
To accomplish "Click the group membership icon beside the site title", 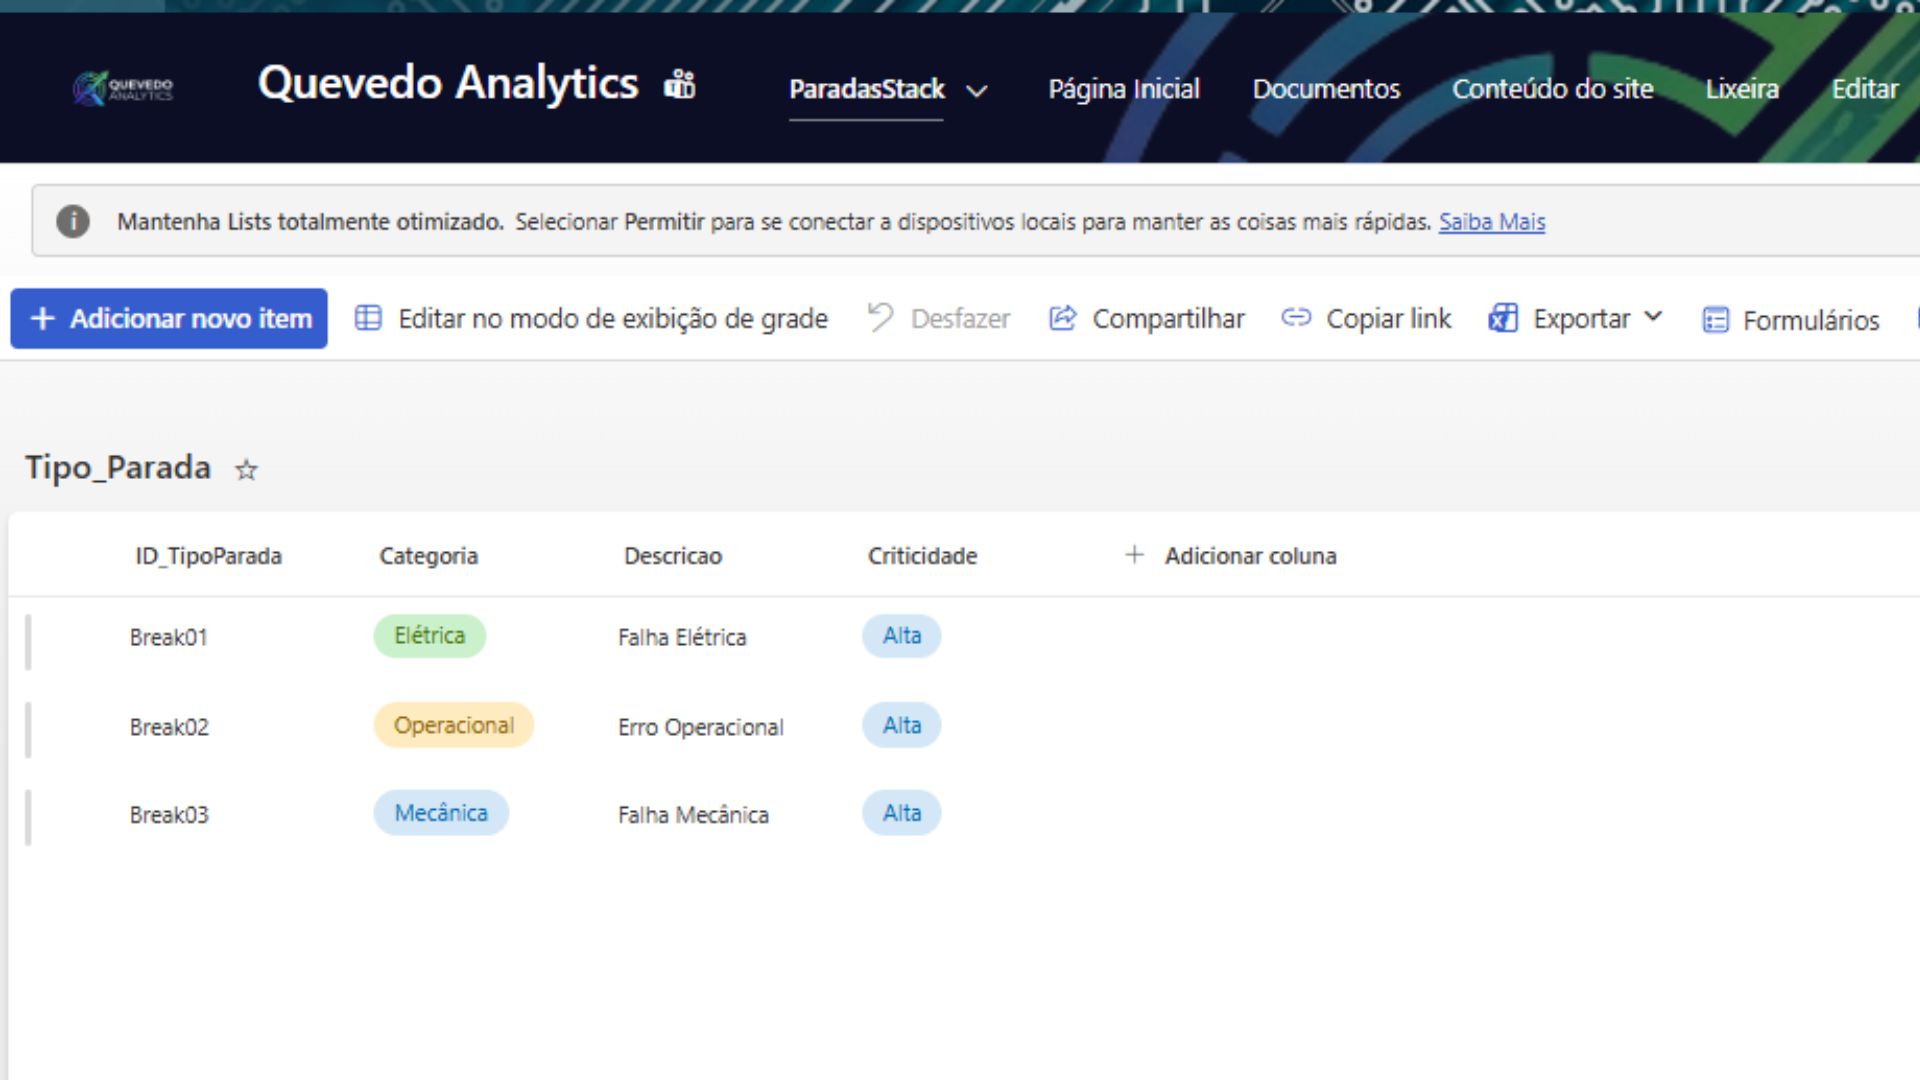I will tap(680, 84).
